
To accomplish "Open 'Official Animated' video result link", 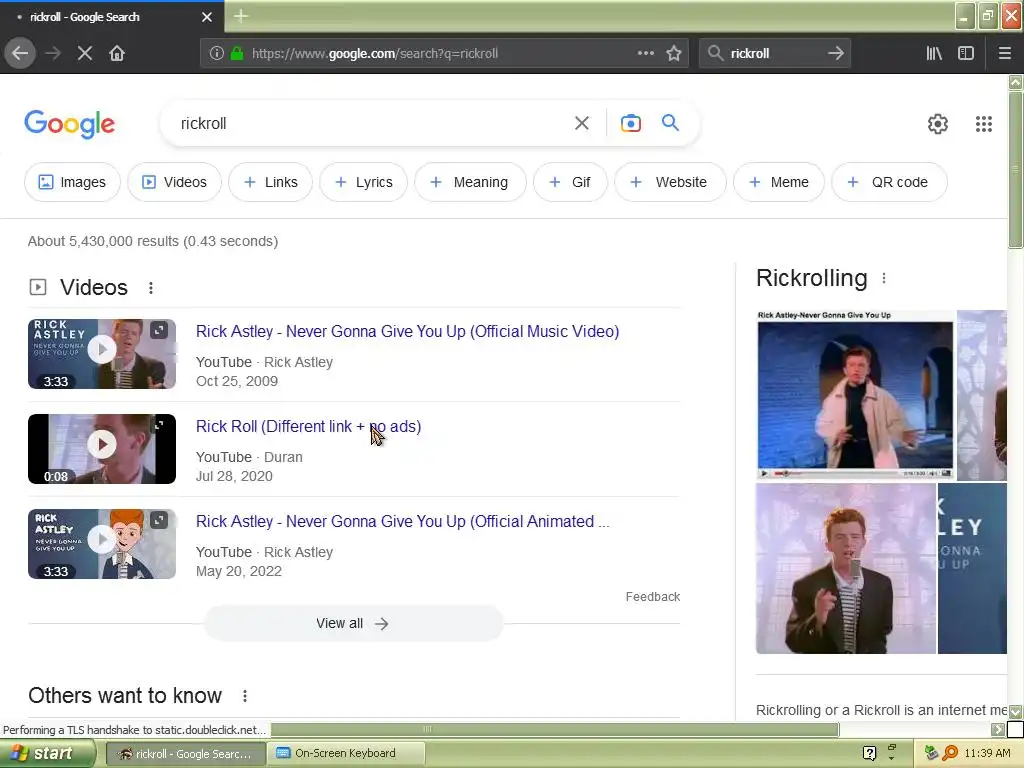I will pyautogui.click(x=402, y=522).
